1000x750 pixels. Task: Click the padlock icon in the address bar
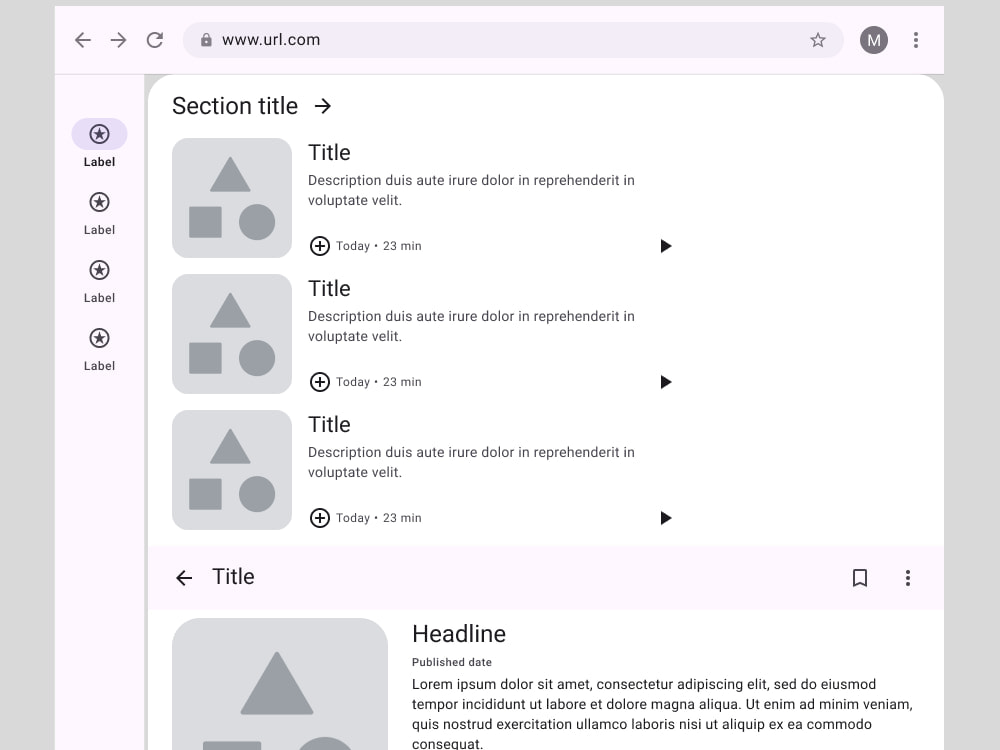pyautogui.click(x=206, y=40)
